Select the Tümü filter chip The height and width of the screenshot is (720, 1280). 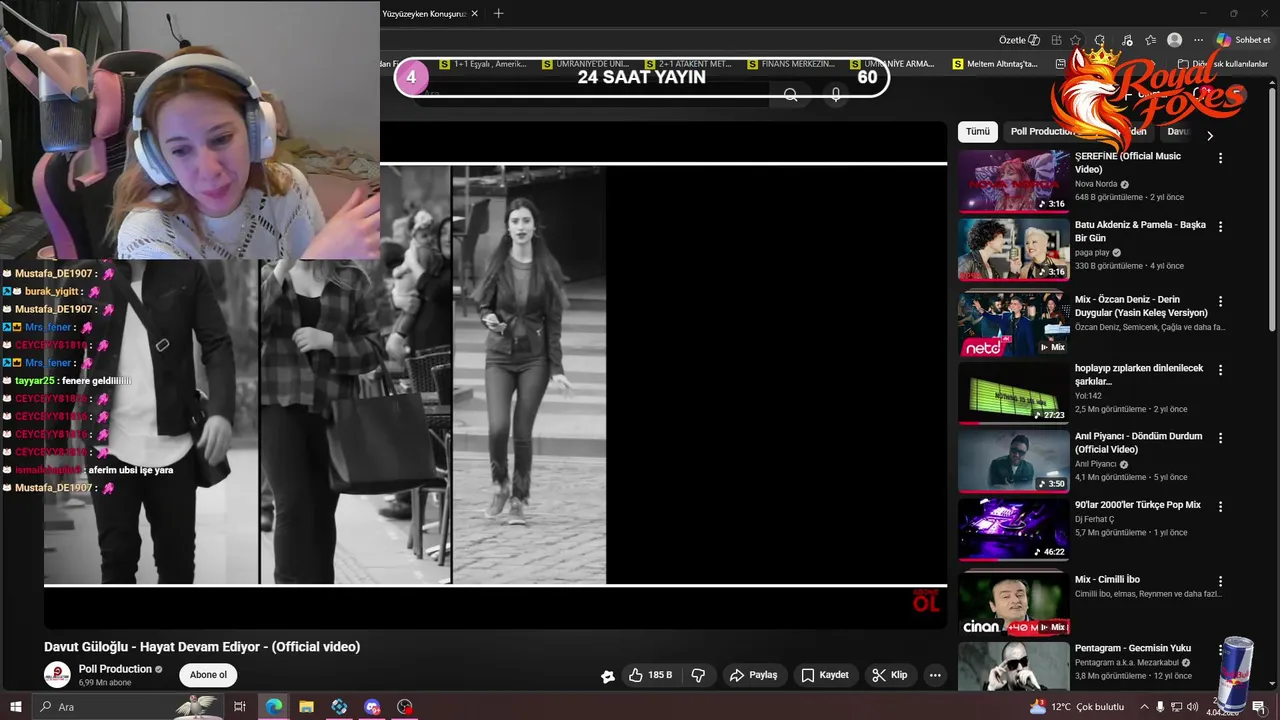(977, 132)
